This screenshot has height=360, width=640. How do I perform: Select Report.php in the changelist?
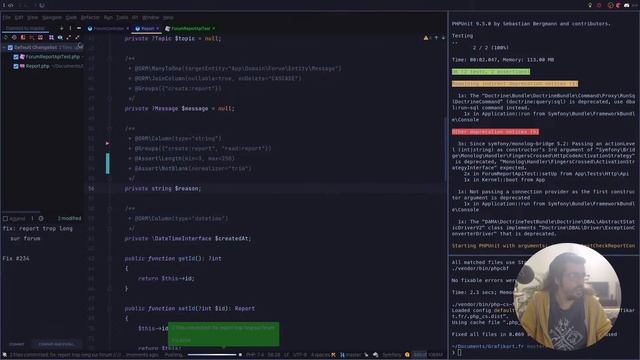coord(38,66)
